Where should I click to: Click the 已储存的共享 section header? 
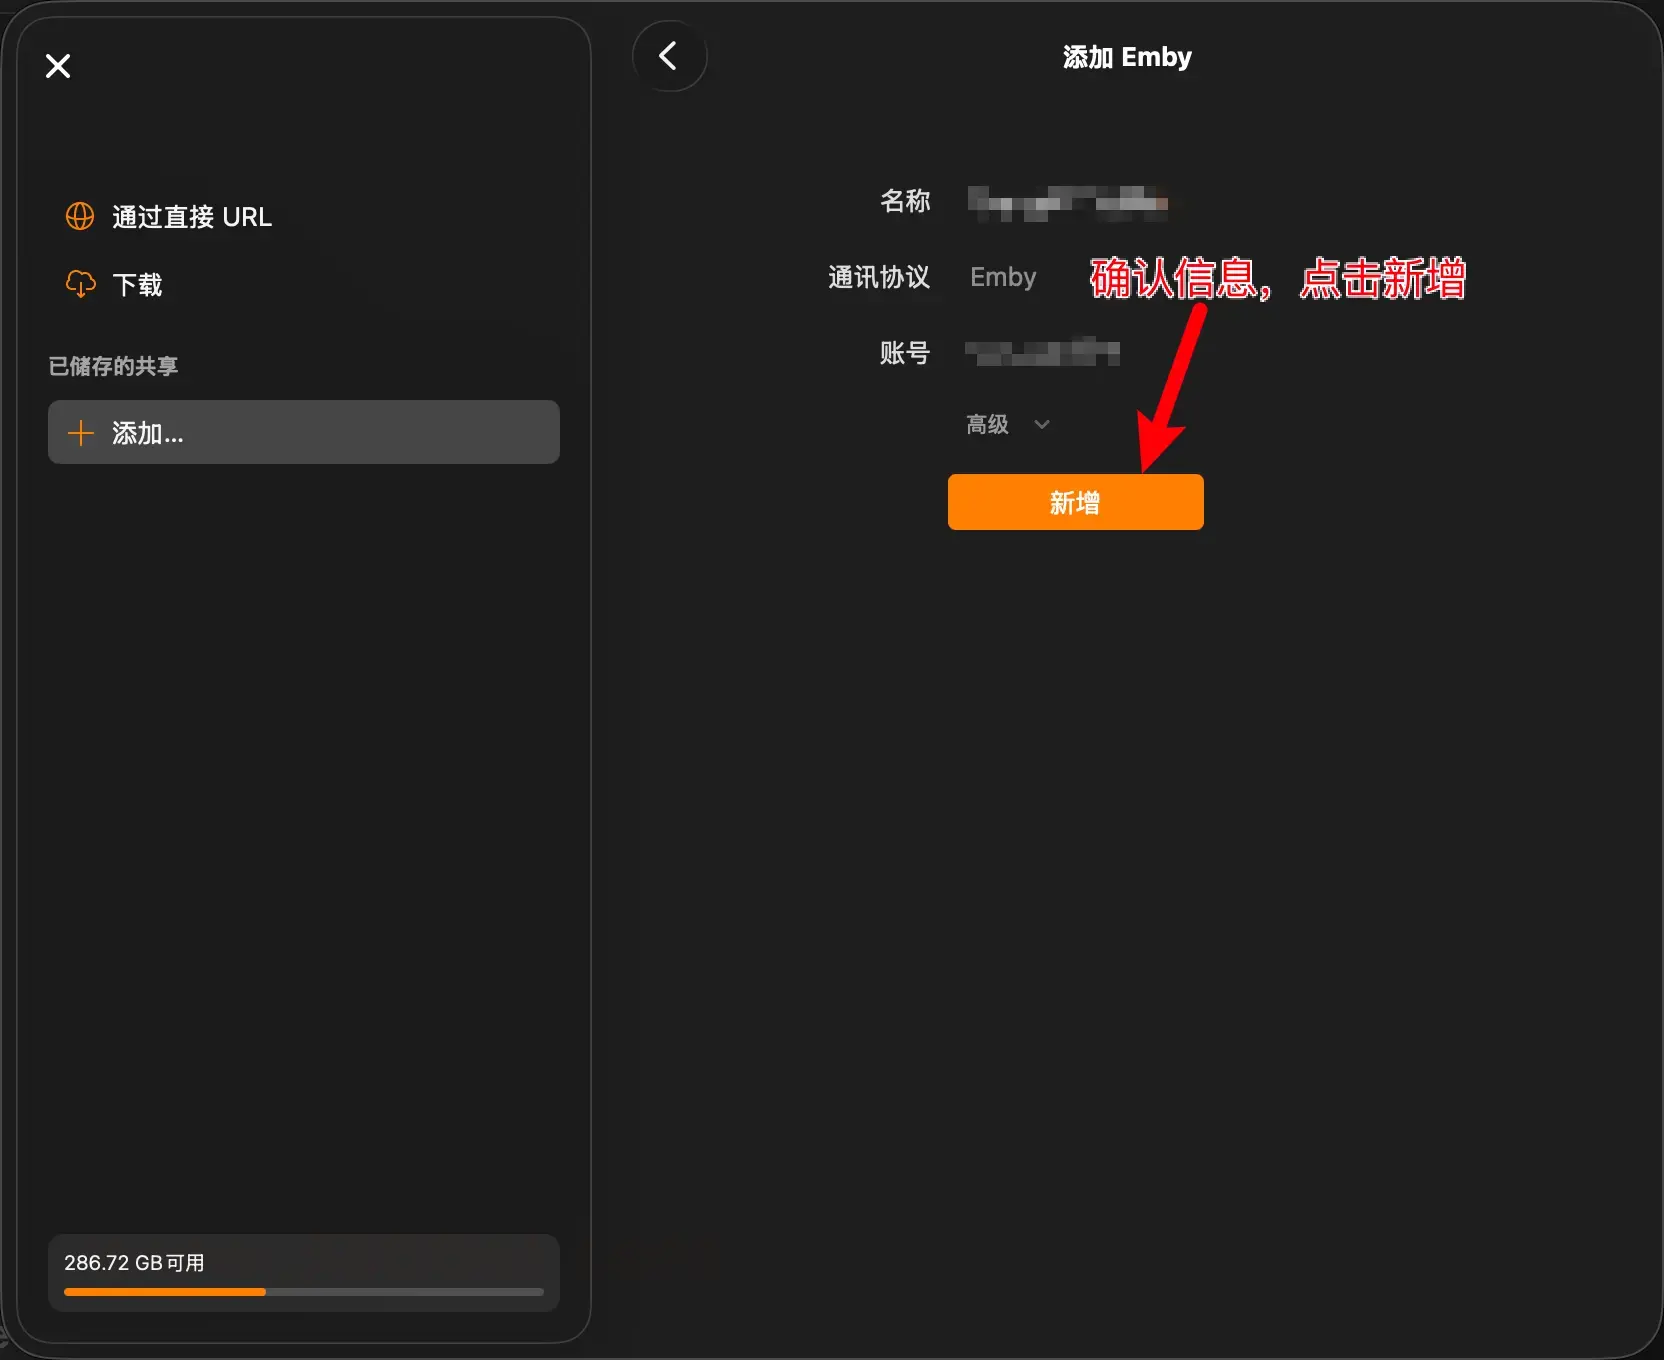click(x=113, y=366)
